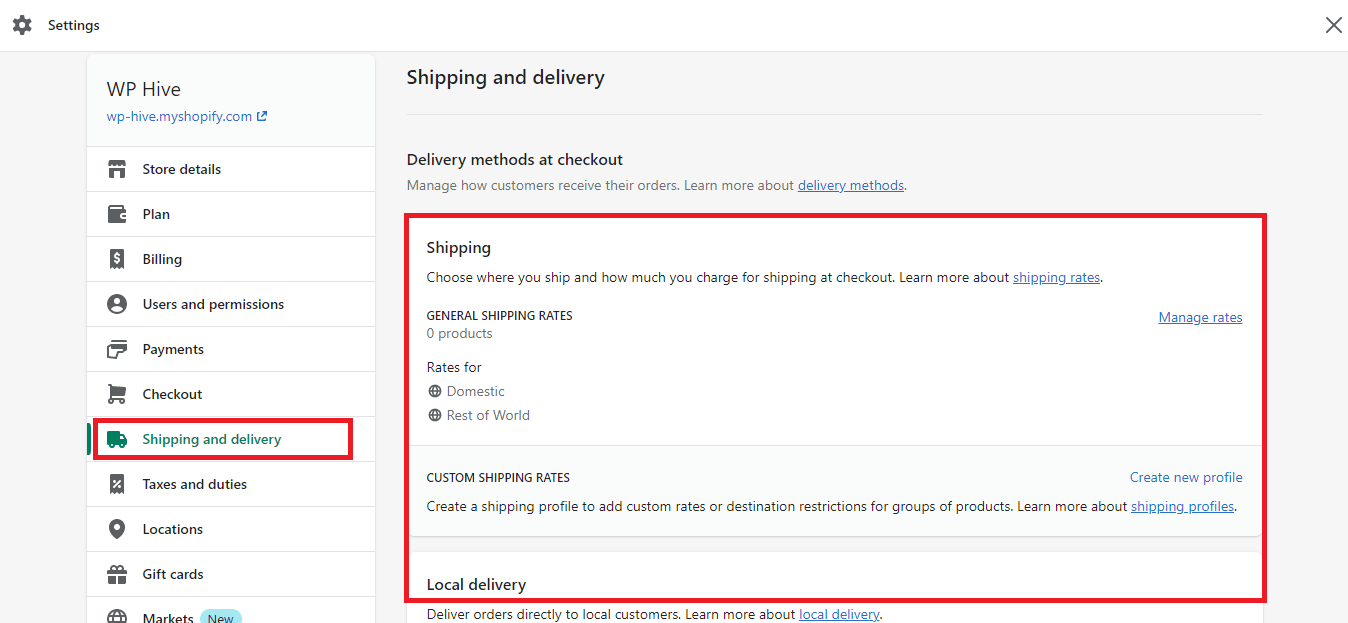Viewport: 1348px width, 623px height.
Task: Click the Settings gear icon
Action: click(x=22, y=25)
